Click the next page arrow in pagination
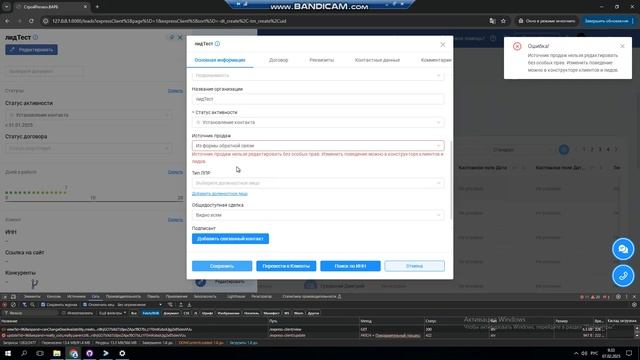 pyautogui.click(x=616, y=150)
